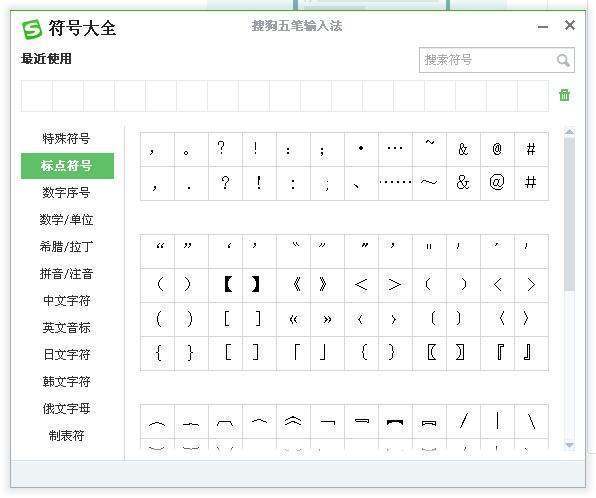Switch to the 希腊/拉丁 category

click(66, 246)
